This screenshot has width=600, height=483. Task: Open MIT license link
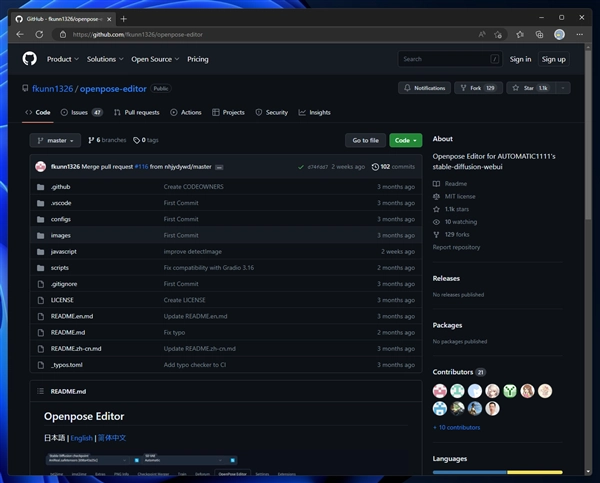[x=455, y=196]
